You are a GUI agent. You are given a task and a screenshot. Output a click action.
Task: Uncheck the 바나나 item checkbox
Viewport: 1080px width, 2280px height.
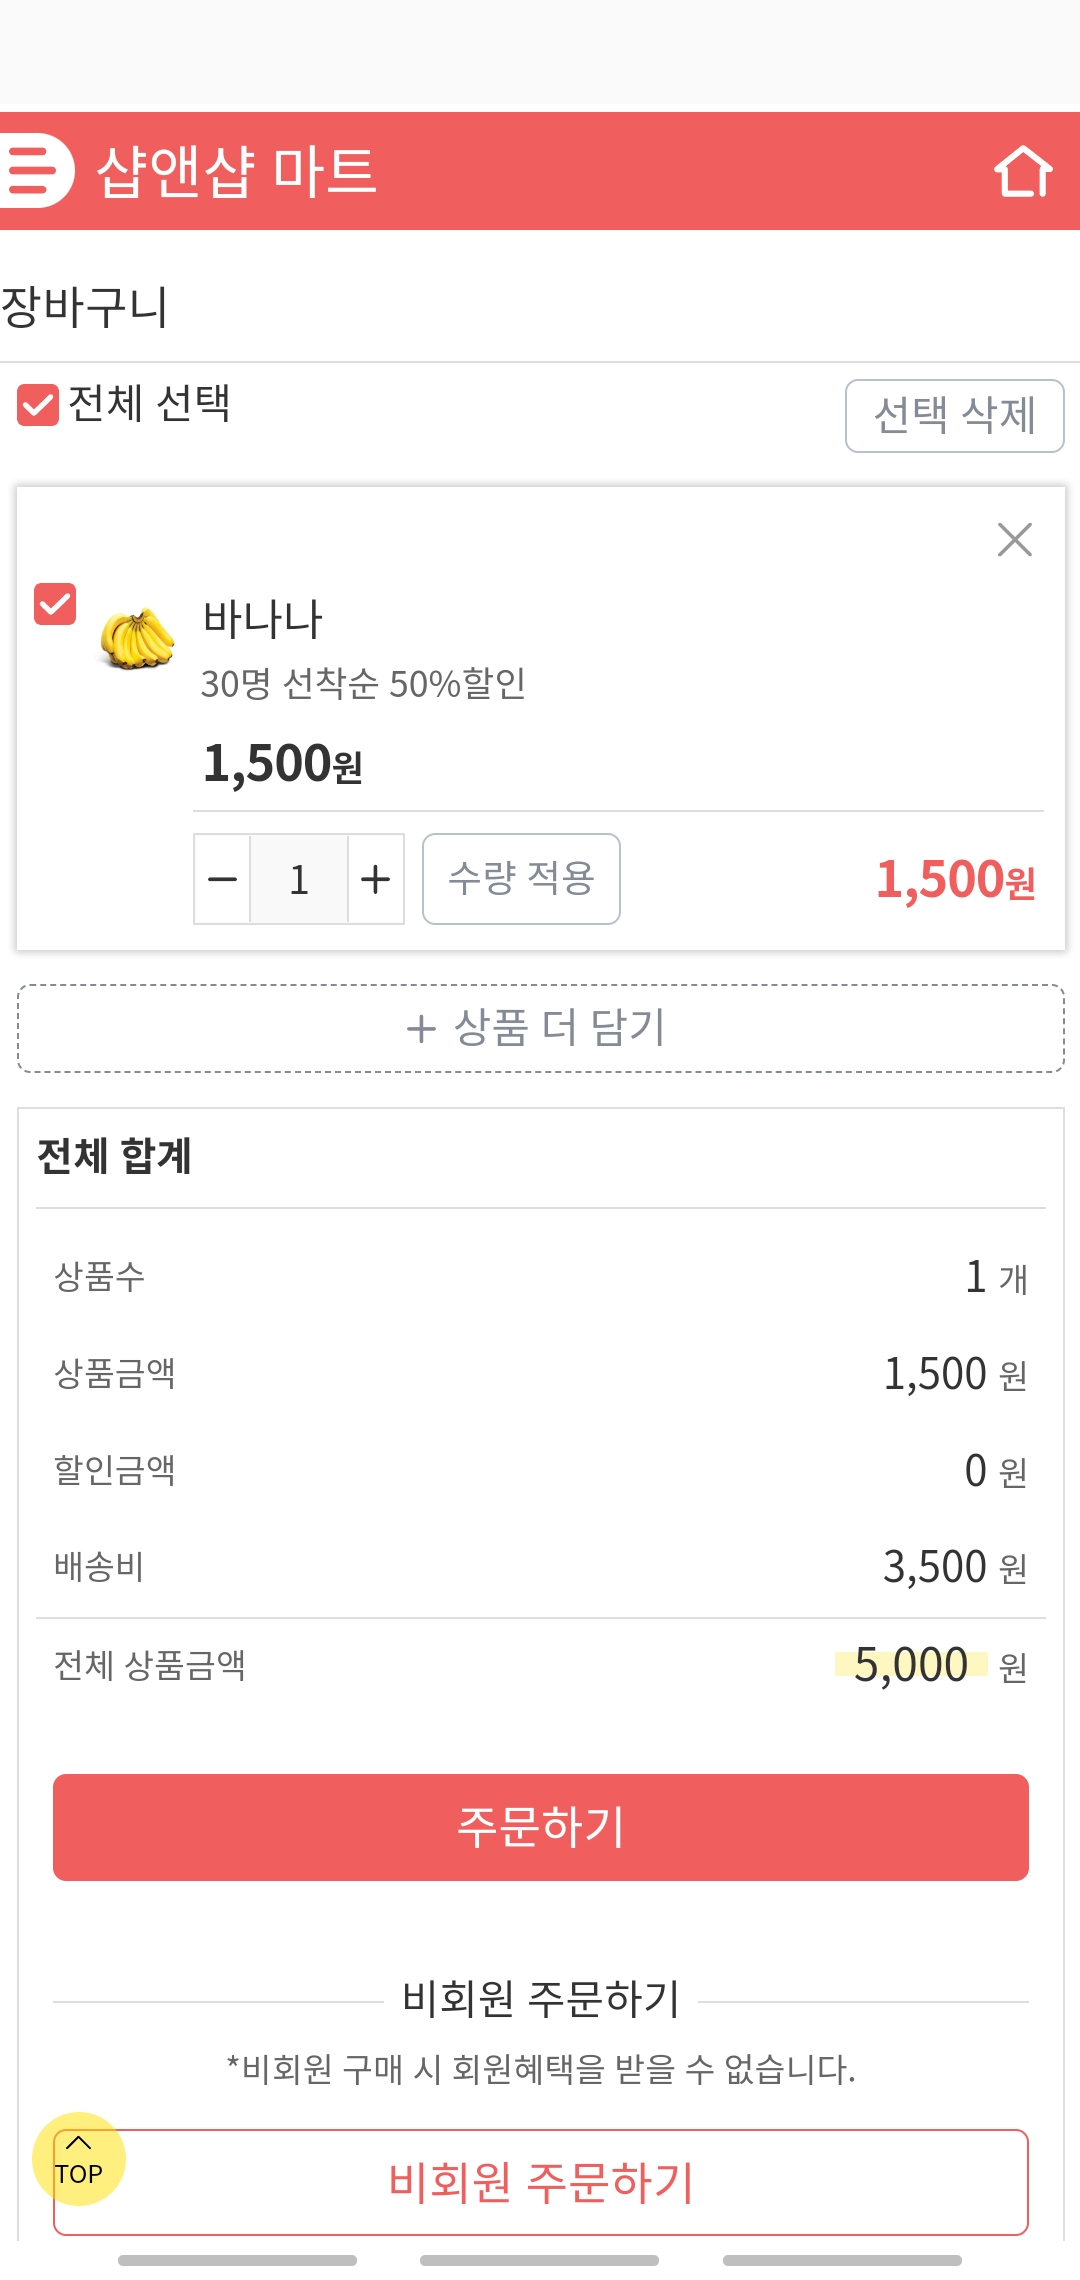click(x=55, y=604)
